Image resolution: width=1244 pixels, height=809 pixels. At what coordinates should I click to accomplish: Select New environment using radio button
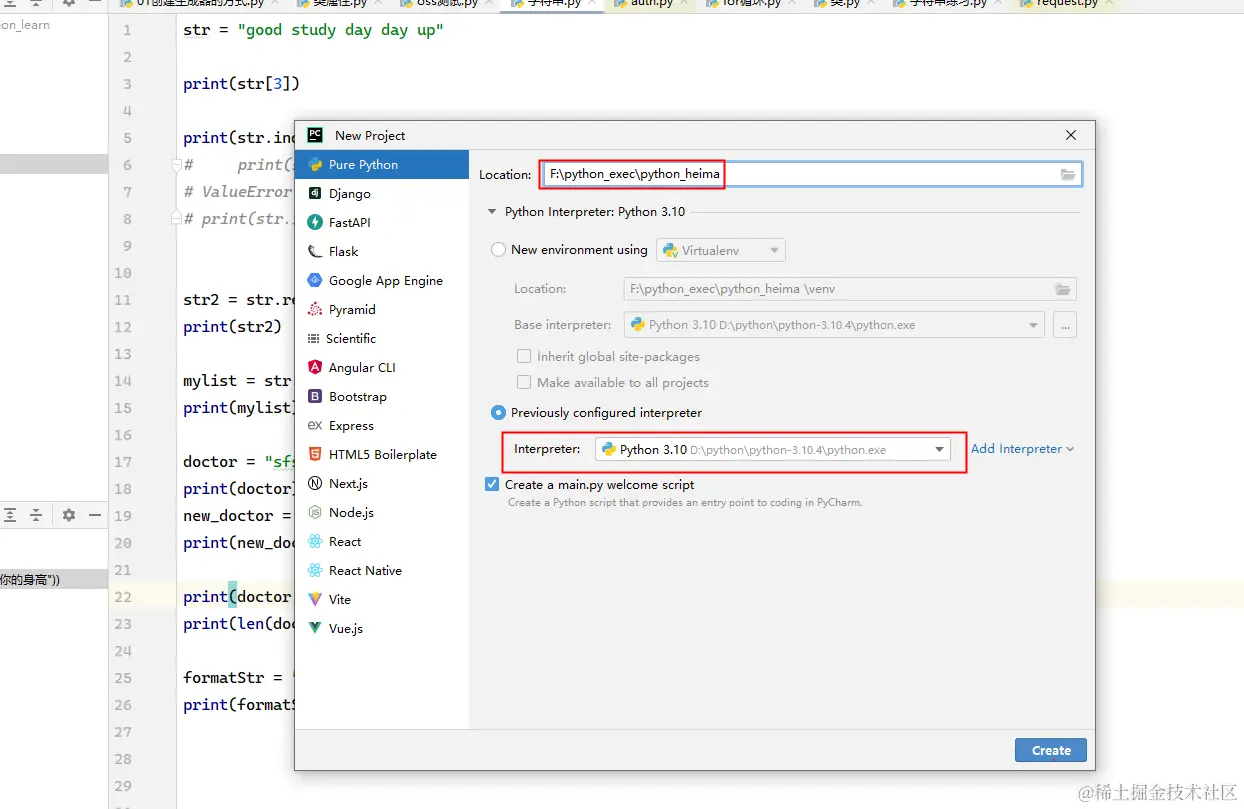[x=498, y=250]
